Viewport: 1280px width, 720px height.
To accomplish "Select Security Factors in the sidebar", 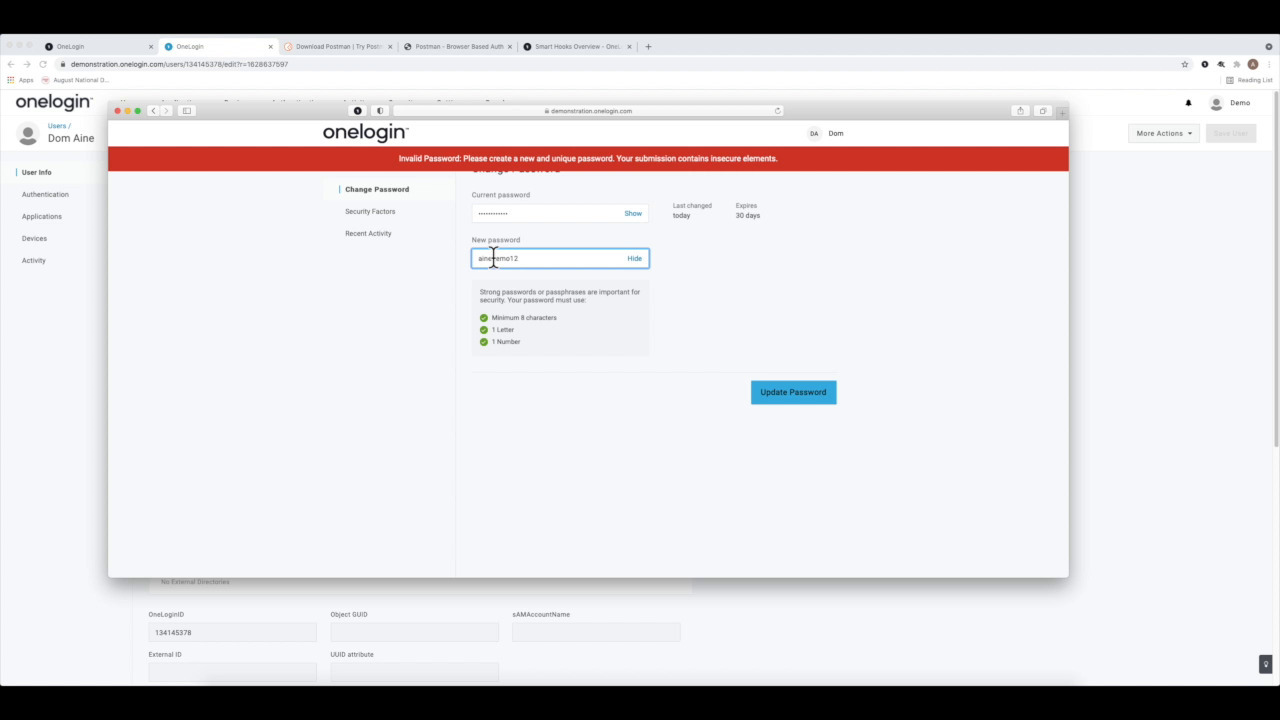I will (x=370, y=211).
